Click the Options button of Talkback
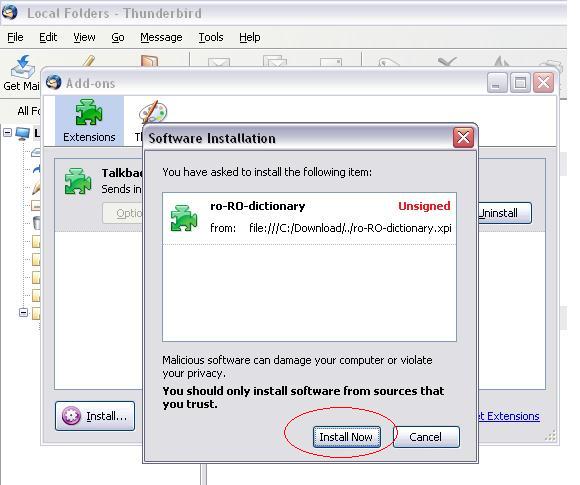 tap(123, 213)
